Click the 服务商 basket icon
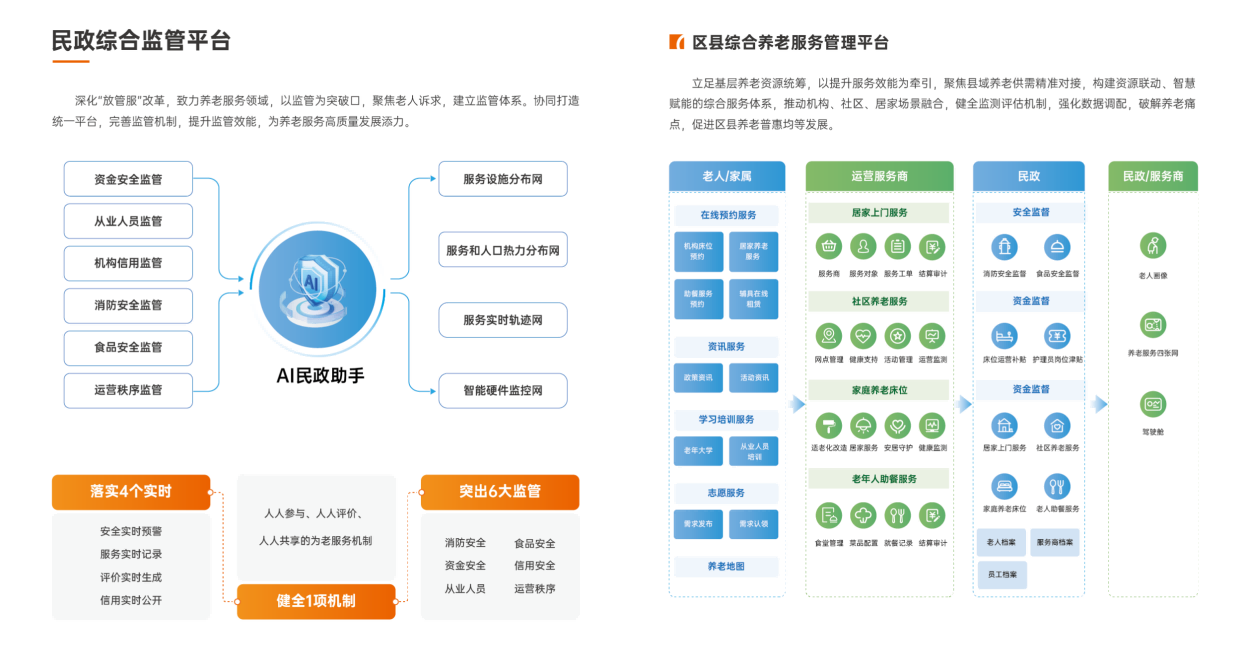1248x652 pixels. (x=828, y=247)
